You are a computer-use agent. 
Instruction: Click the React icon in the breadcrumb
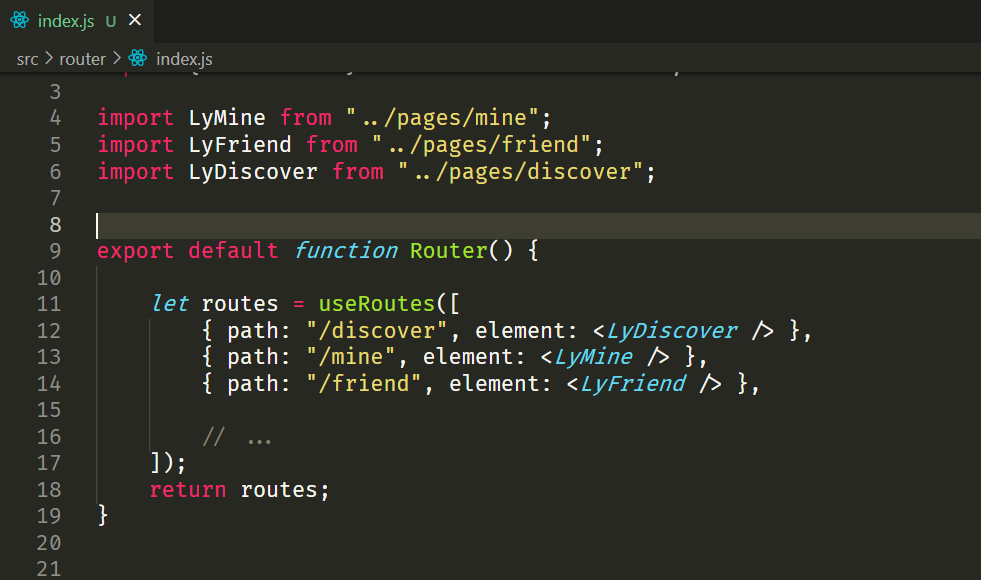coord(138,58)
